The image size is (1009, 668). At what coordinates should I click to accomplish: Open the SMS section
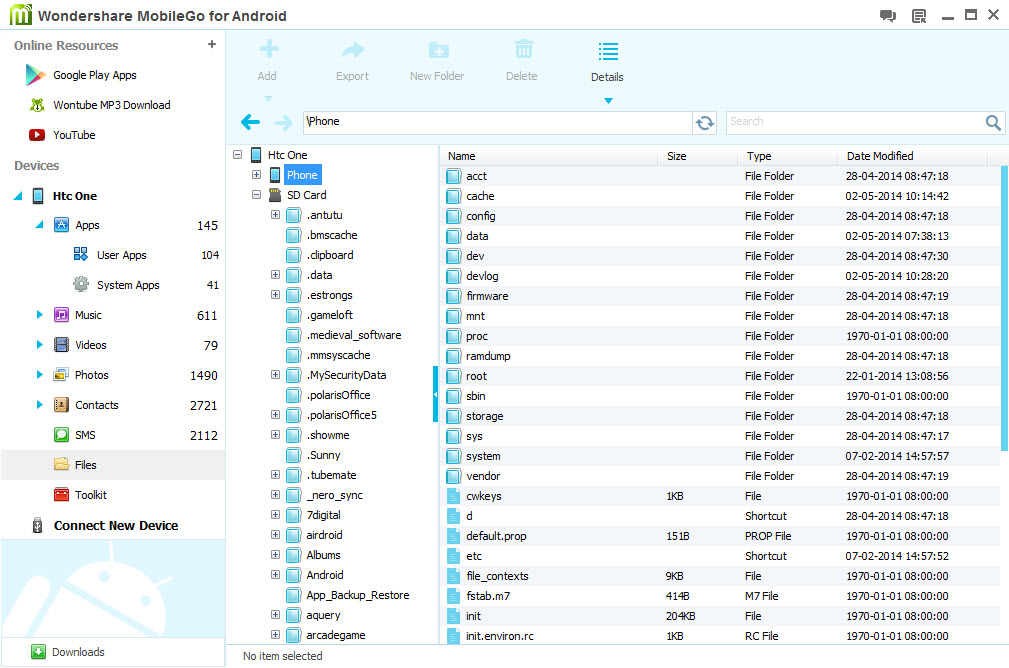85,435
